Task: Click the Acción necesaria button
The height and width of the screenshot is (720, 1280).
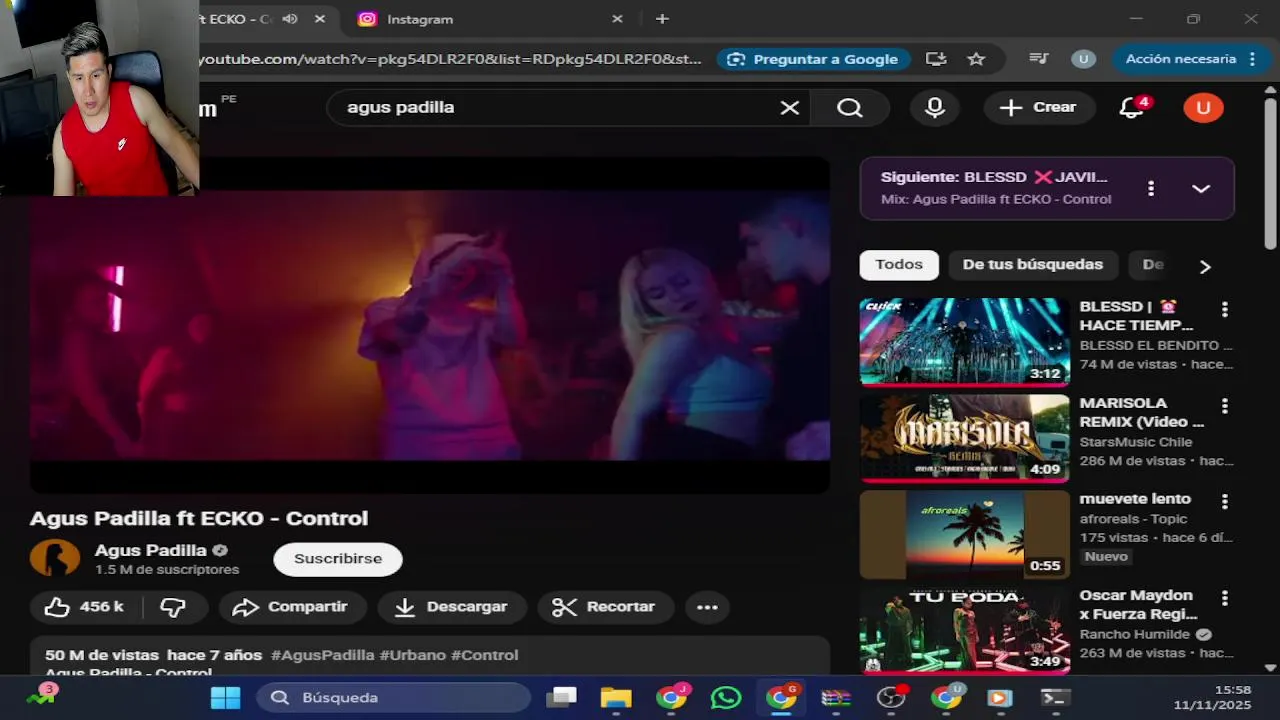Action: tap(1189, 59)
